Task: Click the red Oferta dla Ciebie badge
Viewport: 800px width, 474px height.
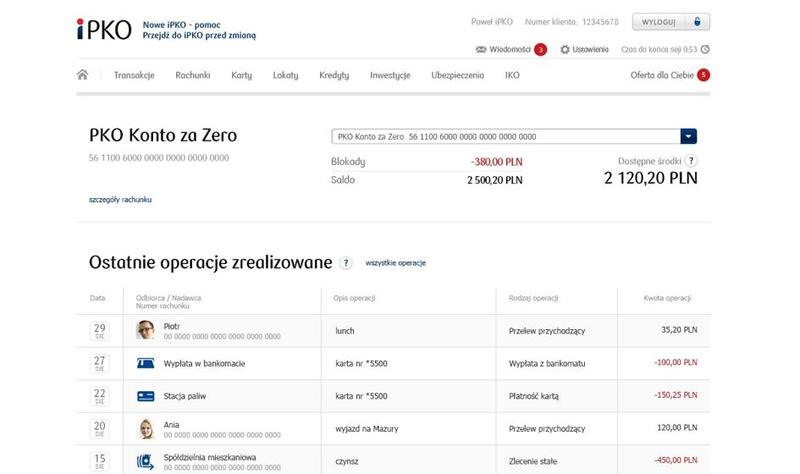Action: click(704, 75)
